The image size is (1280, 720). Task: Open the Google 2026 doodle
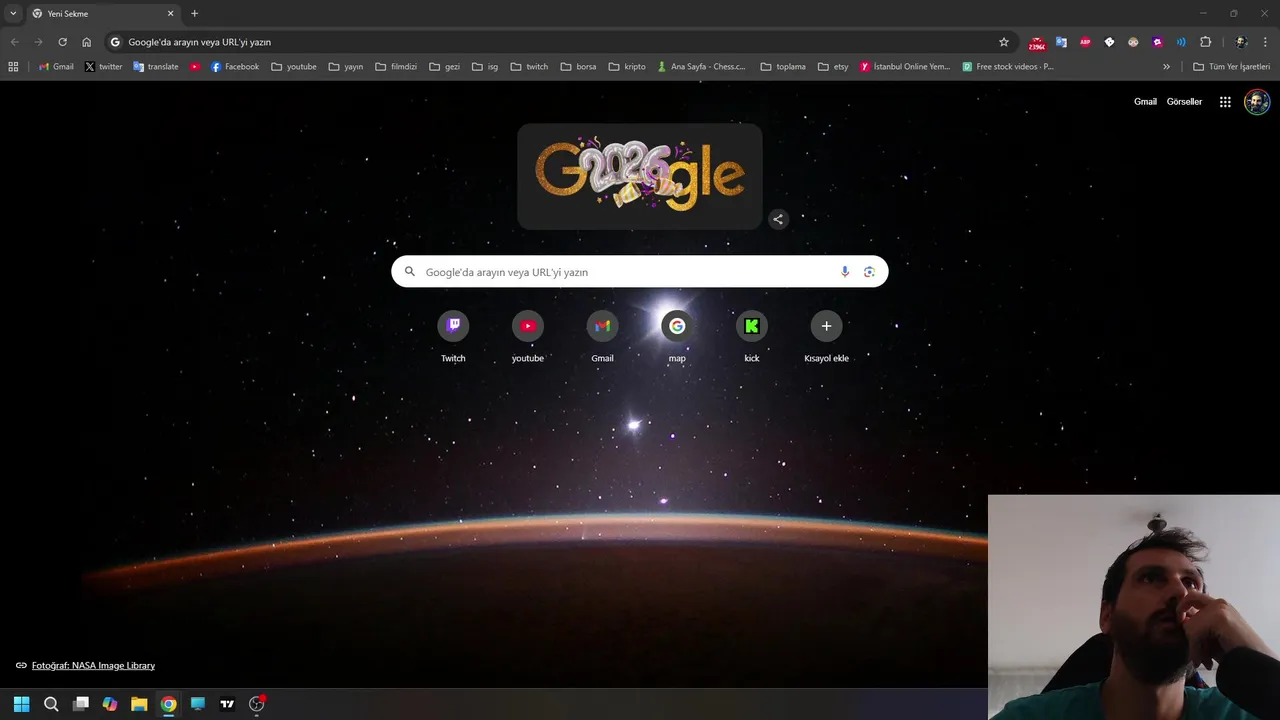point(640,176)
